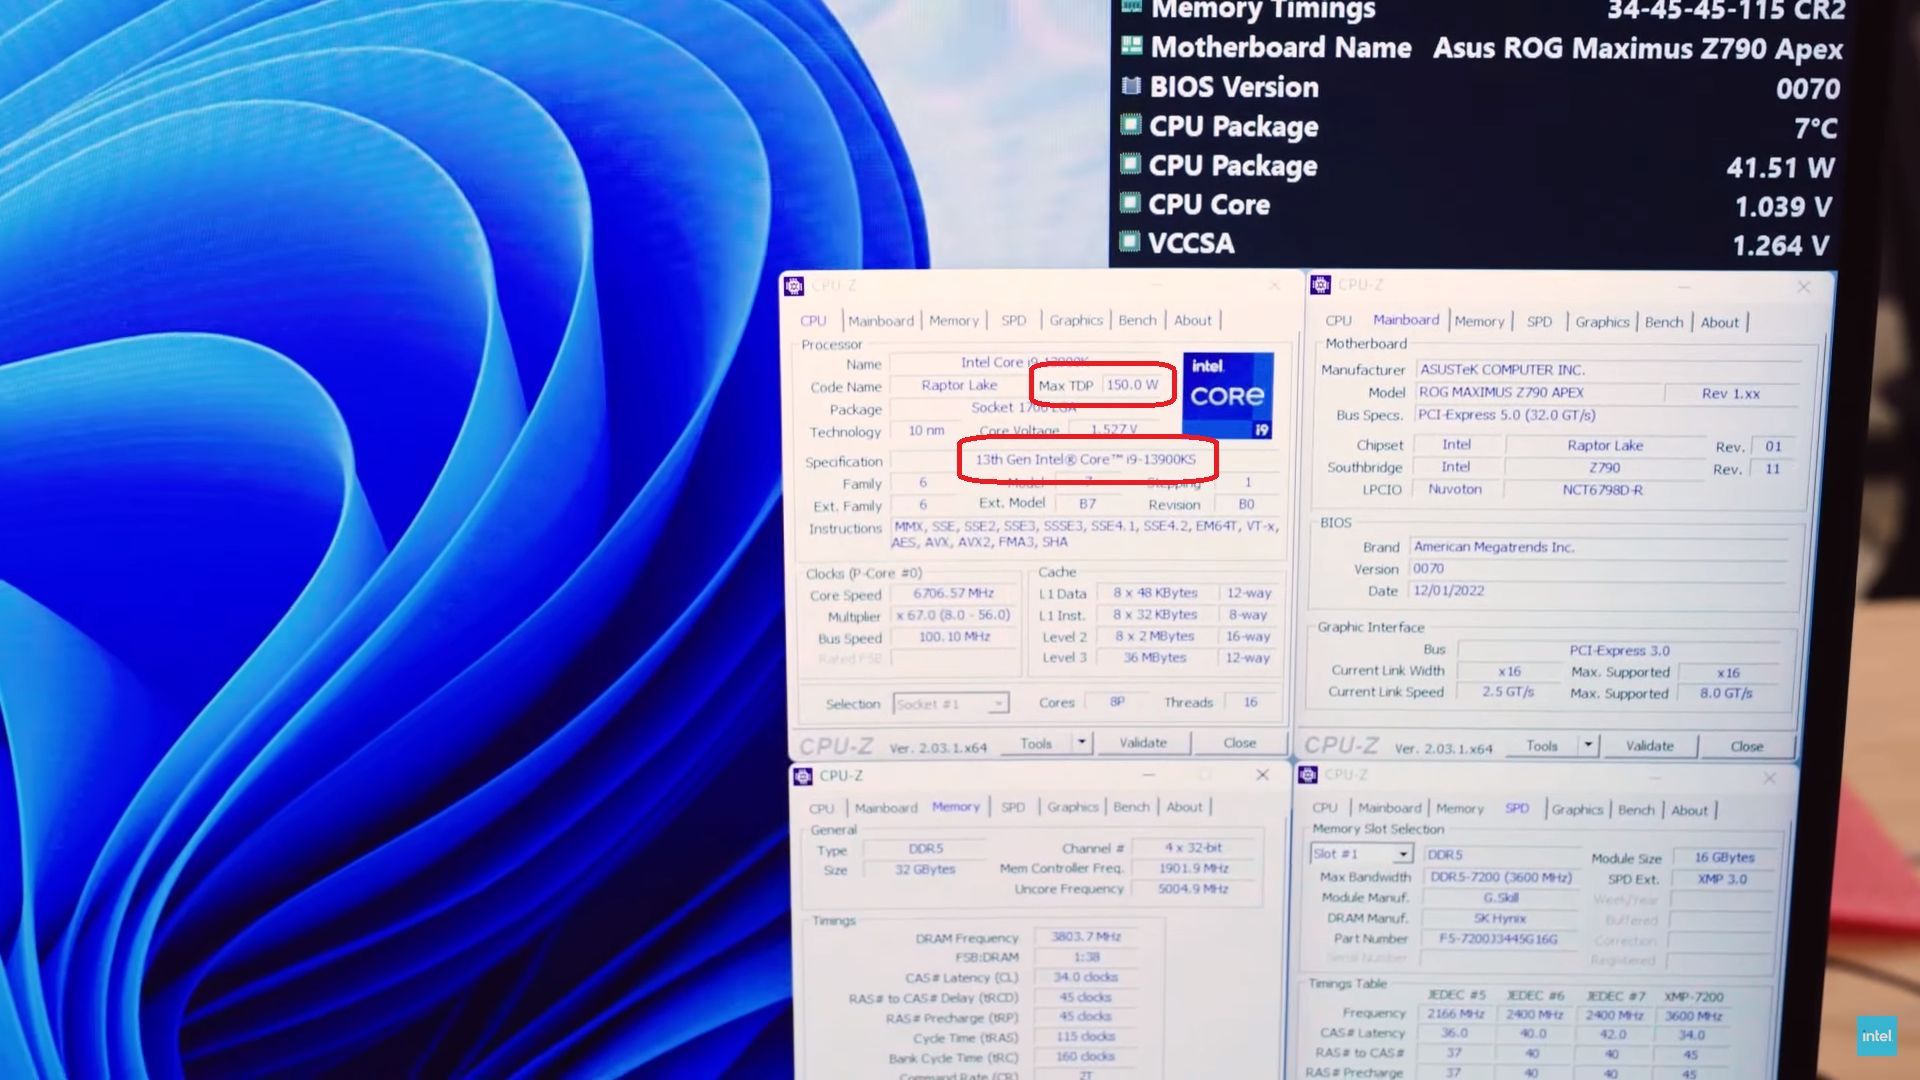Open the About tab in the SPD window

tap(1690, 810)
